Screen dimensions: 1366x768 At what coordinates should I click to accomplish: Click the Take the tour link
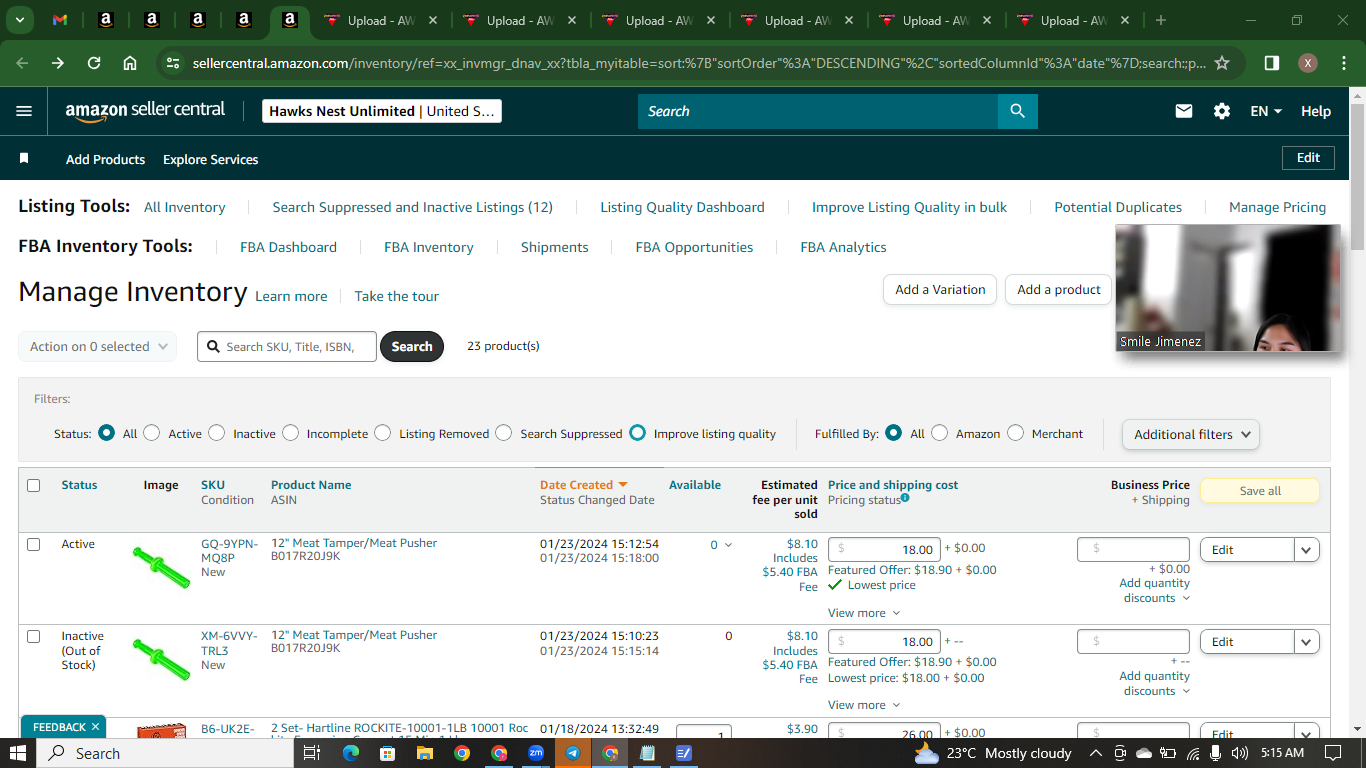point(396,296)
